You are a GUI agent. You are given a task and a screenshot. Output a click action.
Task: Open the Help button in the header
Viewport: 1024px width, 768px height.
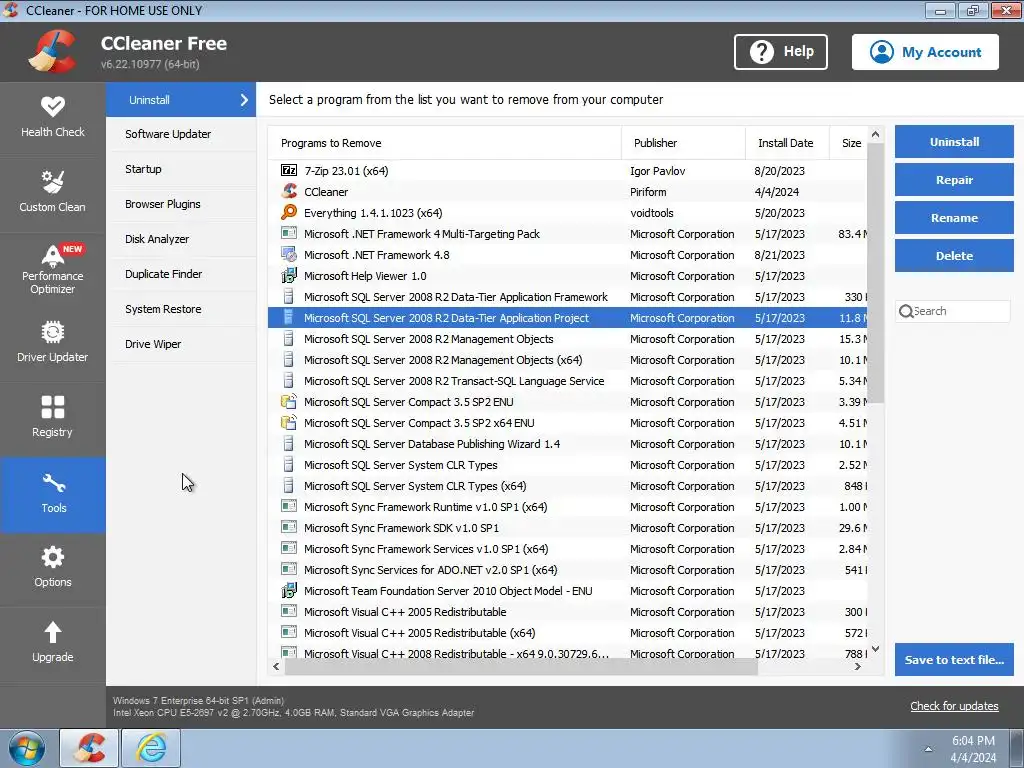tap(780, 52)
